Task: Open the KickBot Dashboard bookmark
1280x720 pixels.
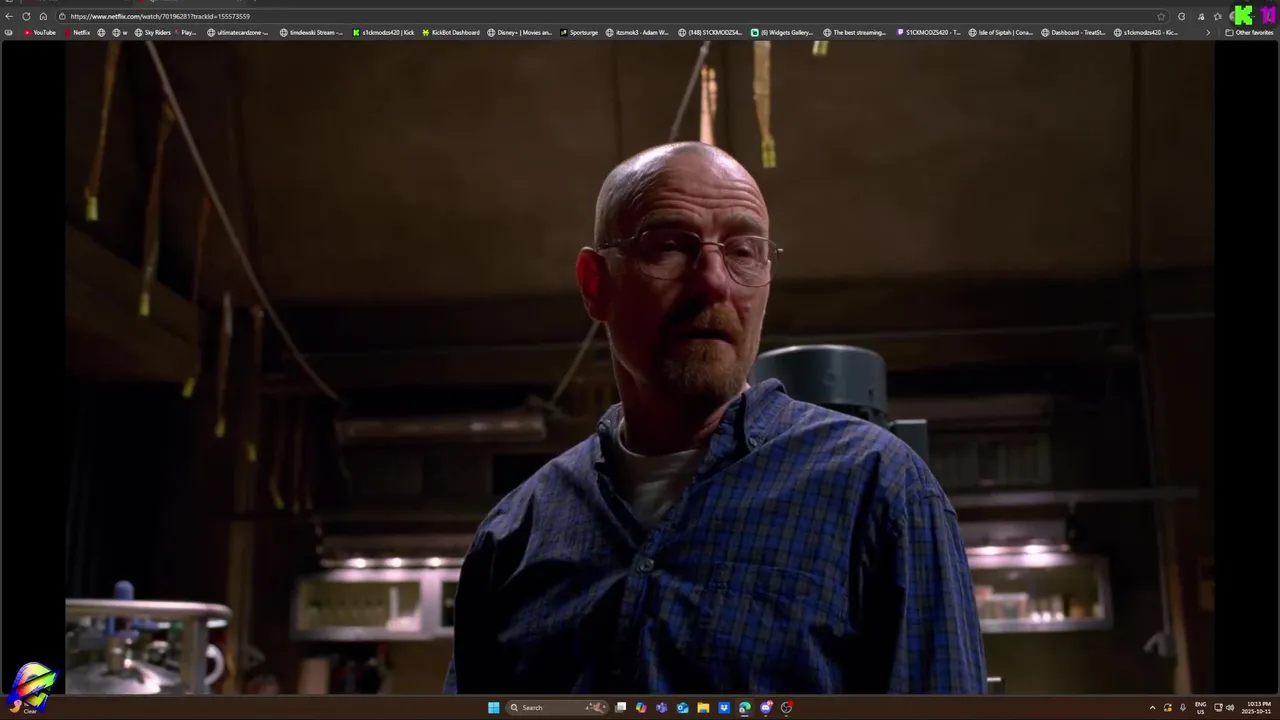Action: pyautogui.click(x=451, y=33)
